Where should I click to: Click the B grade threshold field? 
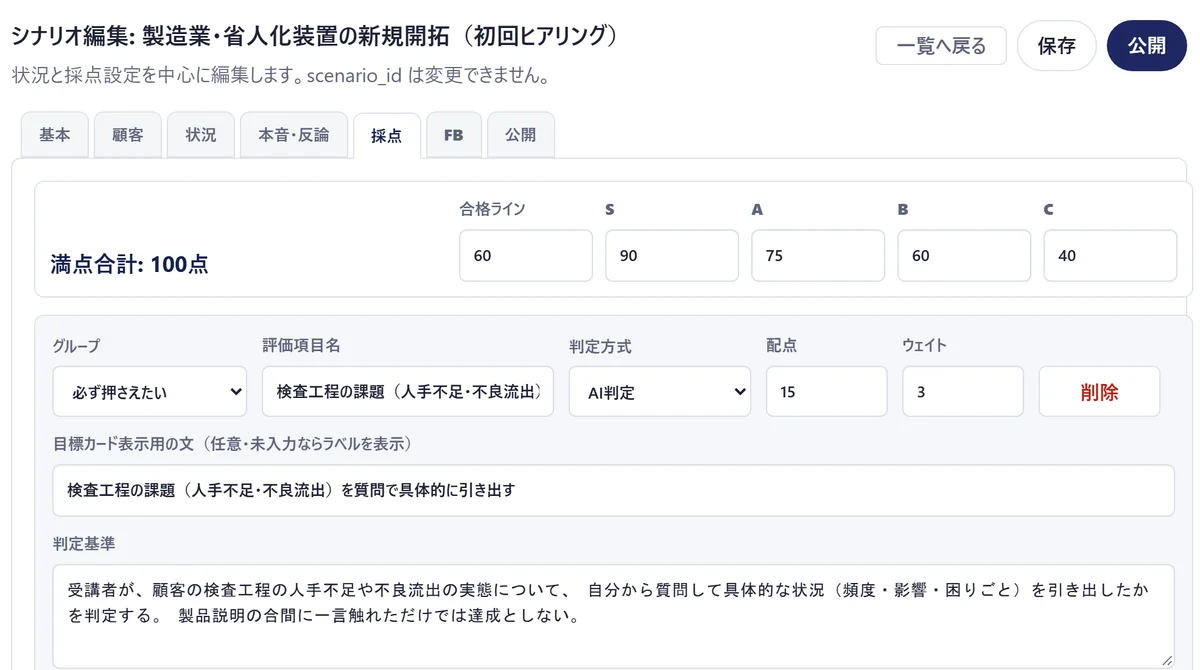(x=964, y=256)
